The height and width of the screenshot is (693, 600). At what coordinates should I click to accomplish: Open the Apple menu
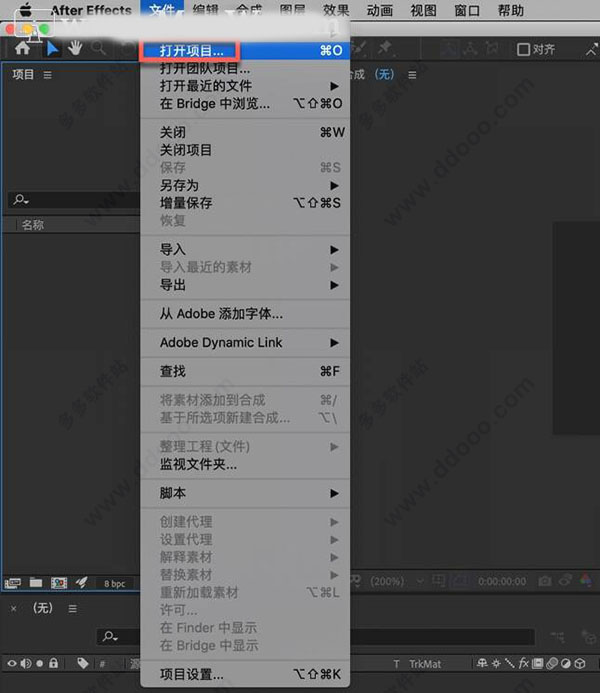coord(26,10)
